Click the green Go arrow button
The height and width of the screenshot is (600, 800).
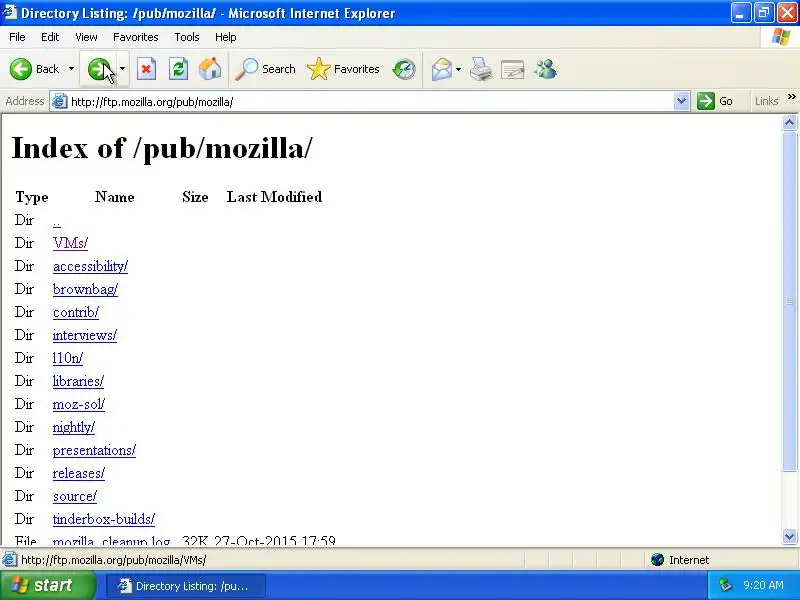pos(706,101)
